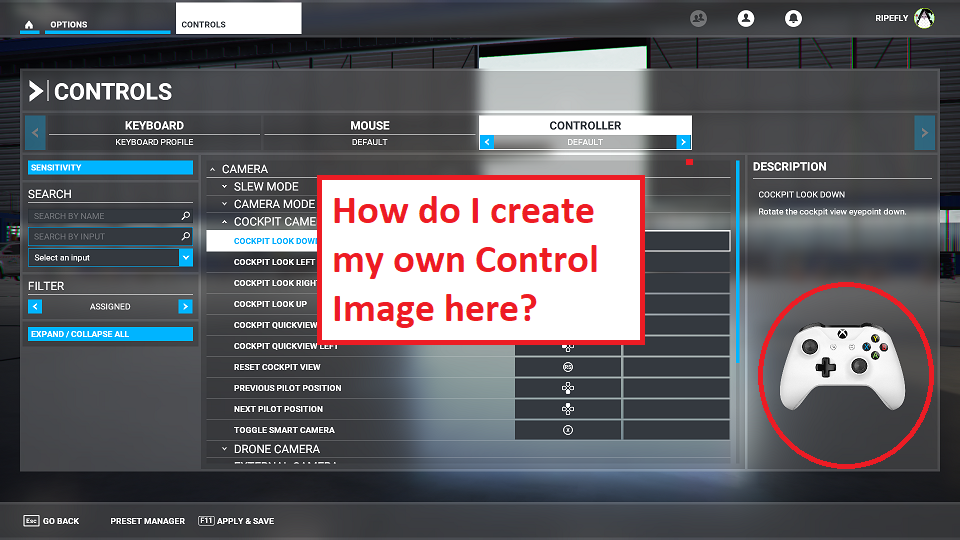This screenshot has height=540, width=960.
Task: Switch to previous controller profile
Action: [x=487, y=142]
